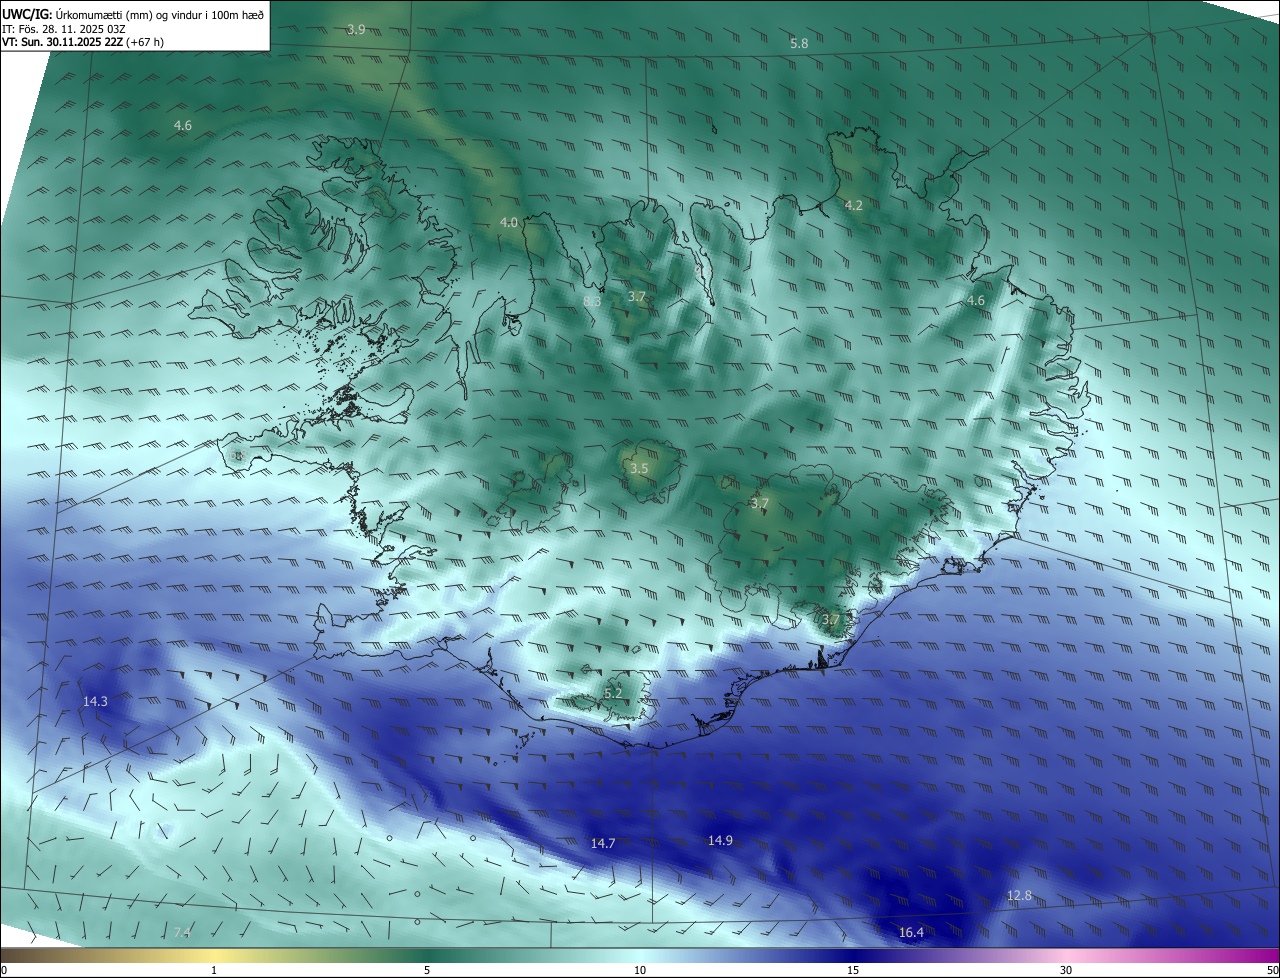The height and width of the screenshot is (978, 1280).
Task: Click the 16.4 maximum value near the bottom
Action: 911,933
